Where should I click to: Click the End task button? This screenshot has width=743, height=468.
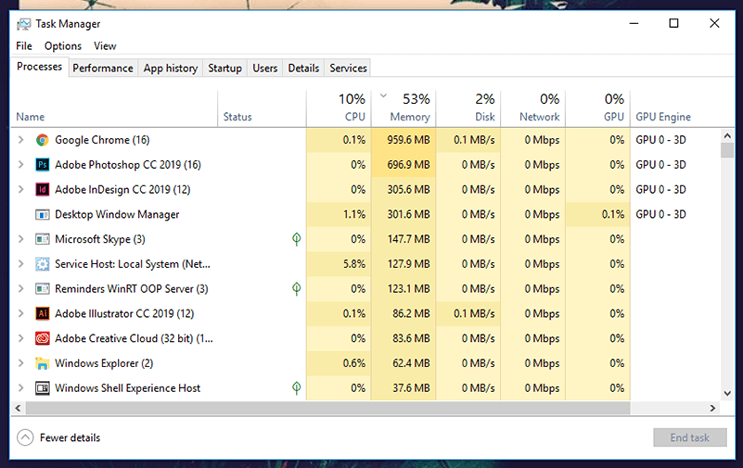pyautogui.click(x=690, y=438)
